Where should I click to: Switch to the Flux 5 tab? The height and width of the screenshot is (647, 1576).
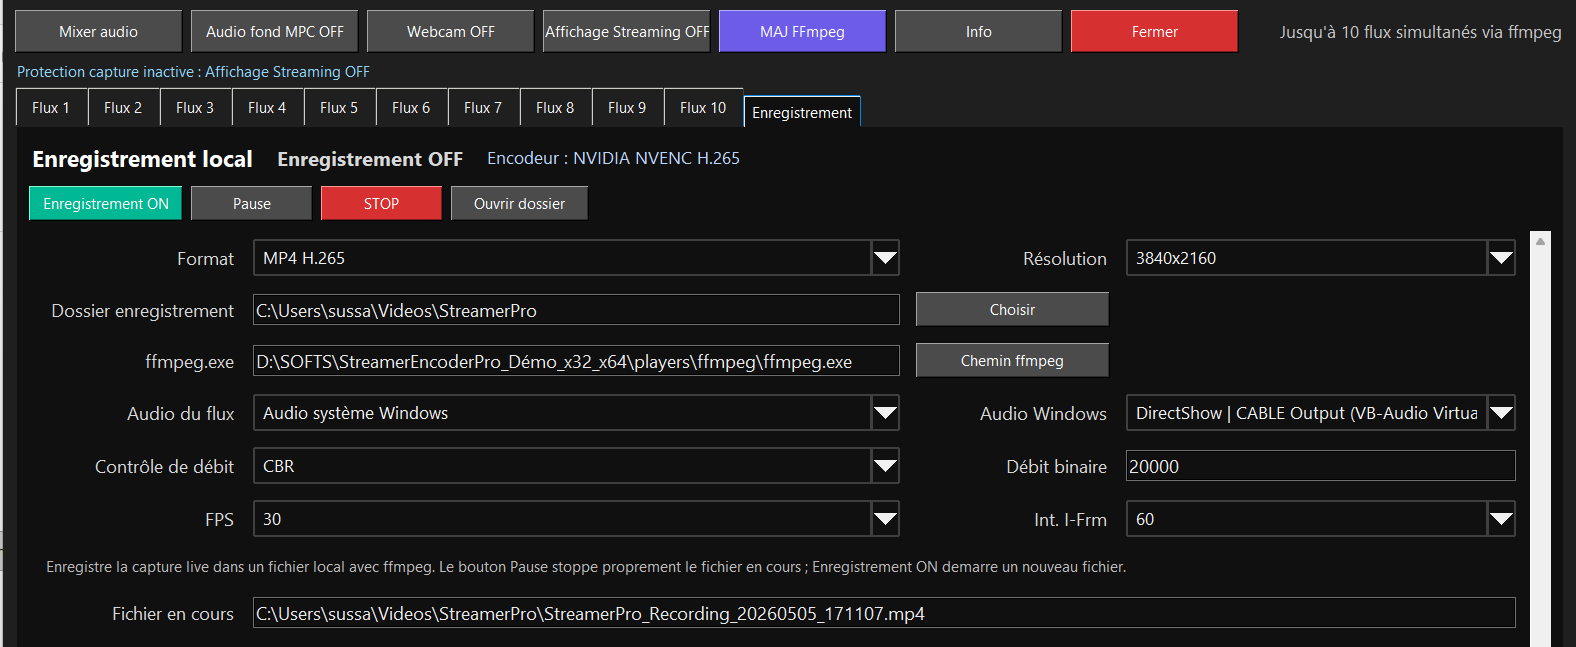pos(340,107)
